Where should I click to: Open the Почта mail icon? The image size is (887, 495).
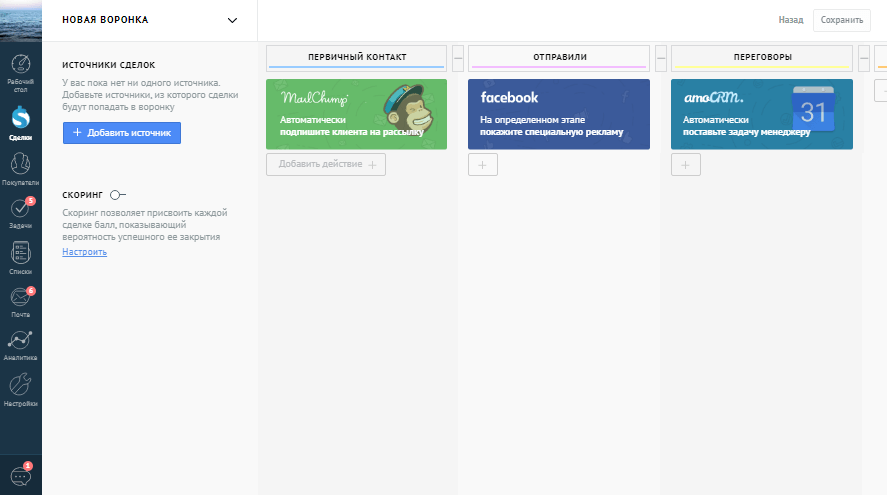[x=20, y=302]
